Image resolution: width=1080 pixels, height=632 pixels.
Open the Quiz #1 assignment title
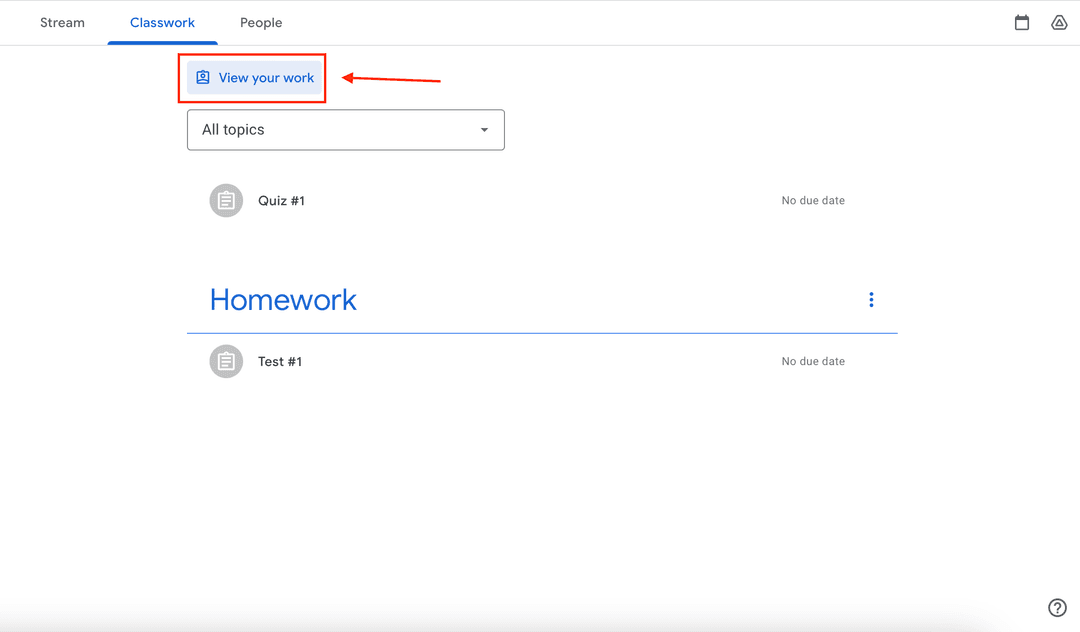[281, 200]
